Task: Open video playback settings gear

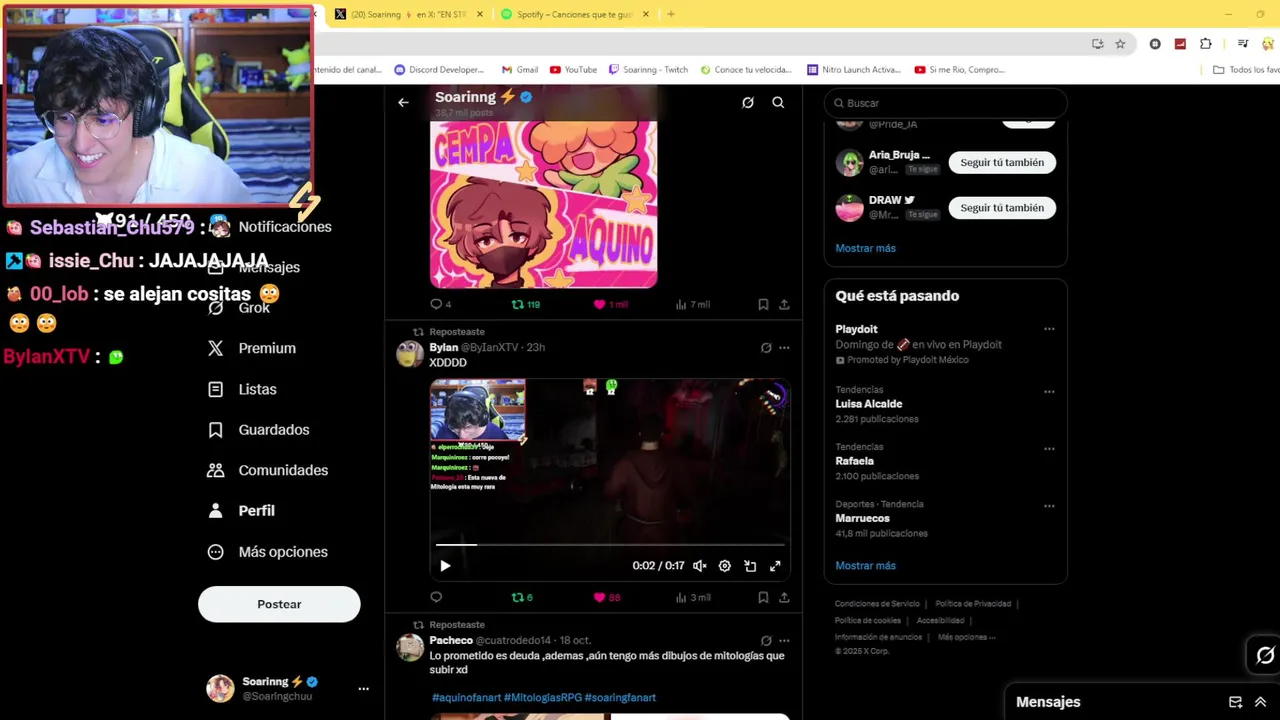Action: 725,566
